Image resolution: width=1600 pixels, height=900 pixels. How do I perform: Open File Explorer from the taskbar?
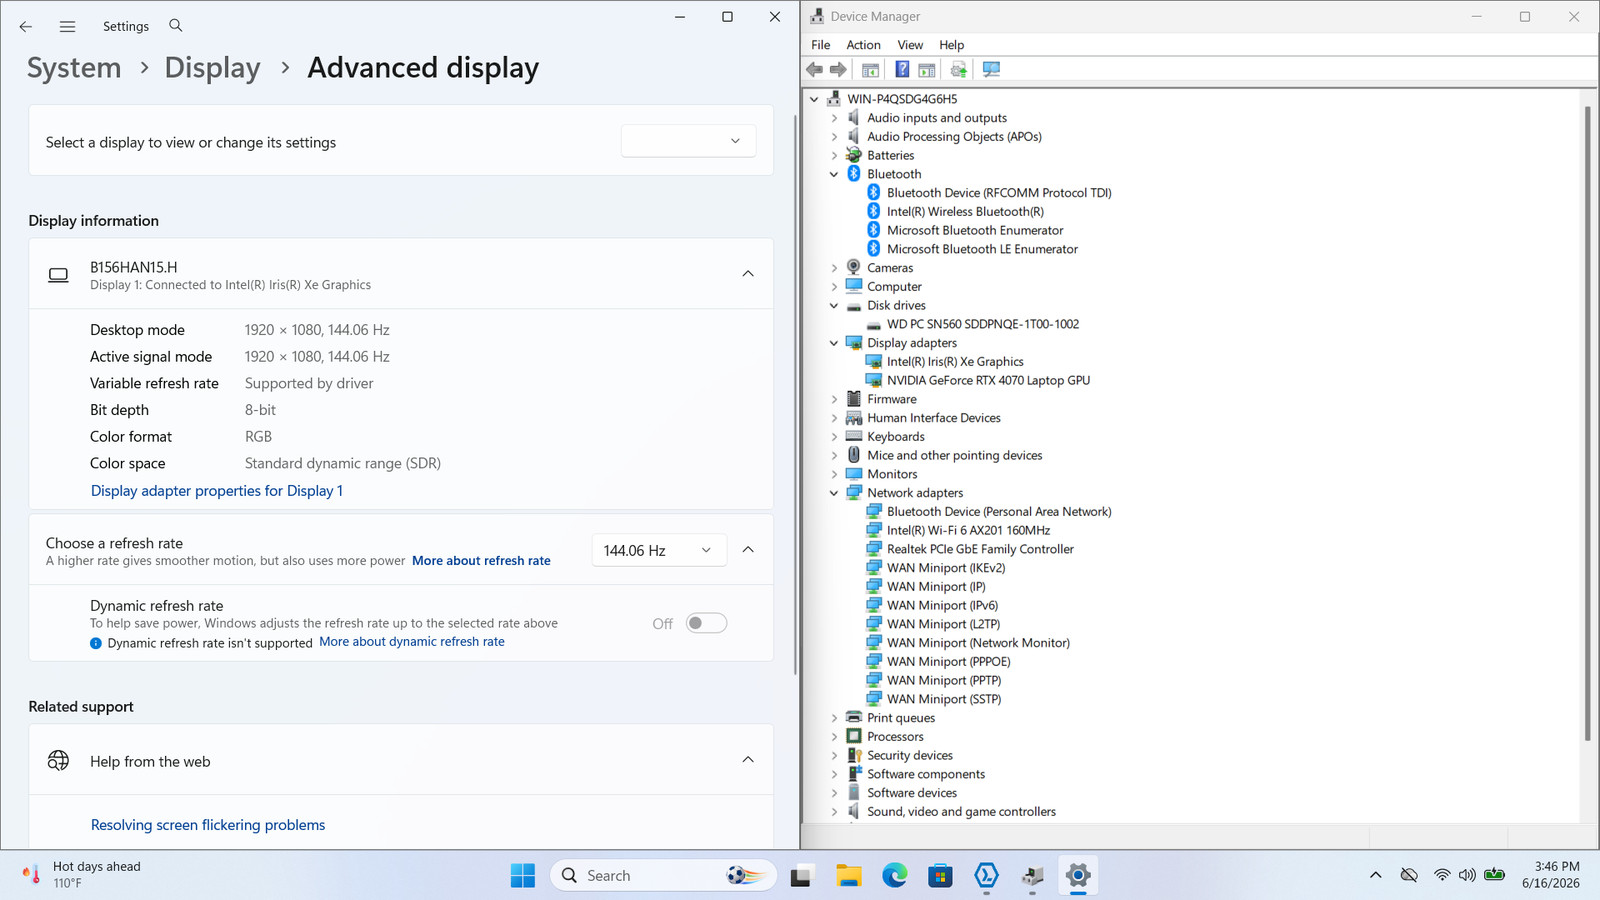[848, 876]
